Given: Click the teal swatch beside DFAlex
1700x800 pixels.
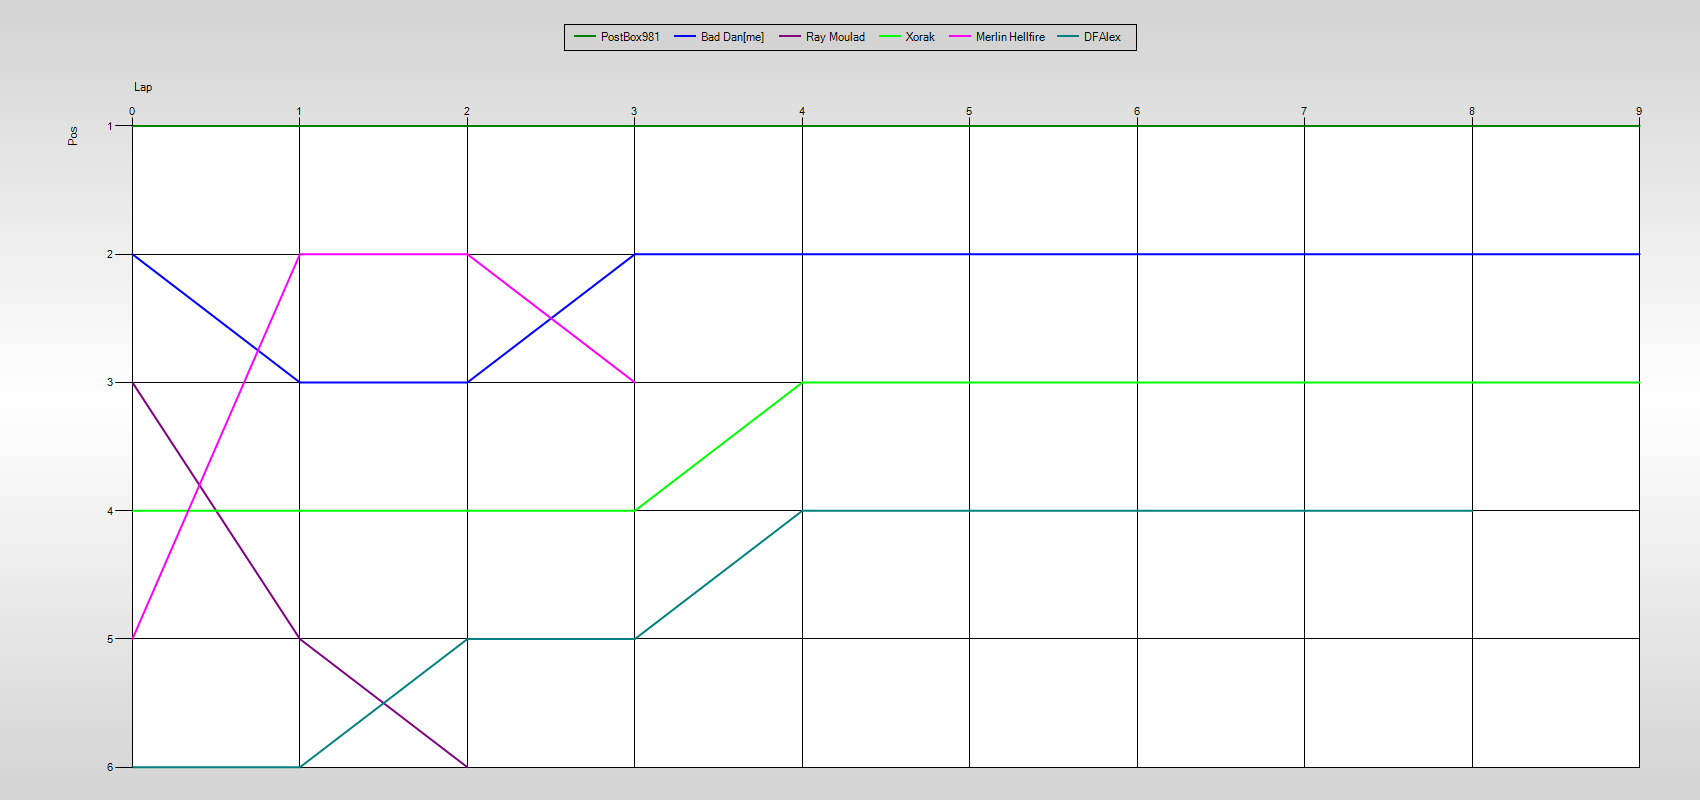Looking at the screenshot, I should click(1068, 37).
